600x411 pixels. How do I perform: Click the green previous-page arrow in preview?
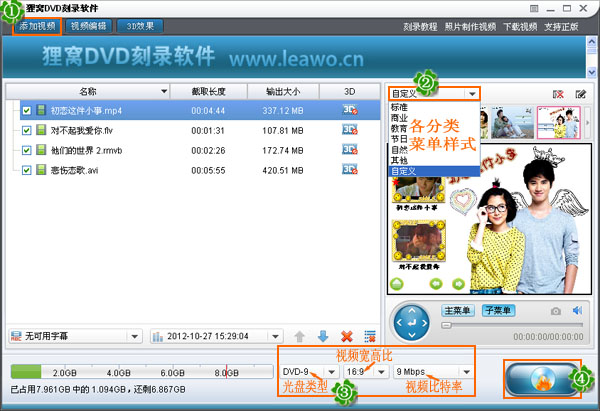point(436,284)
